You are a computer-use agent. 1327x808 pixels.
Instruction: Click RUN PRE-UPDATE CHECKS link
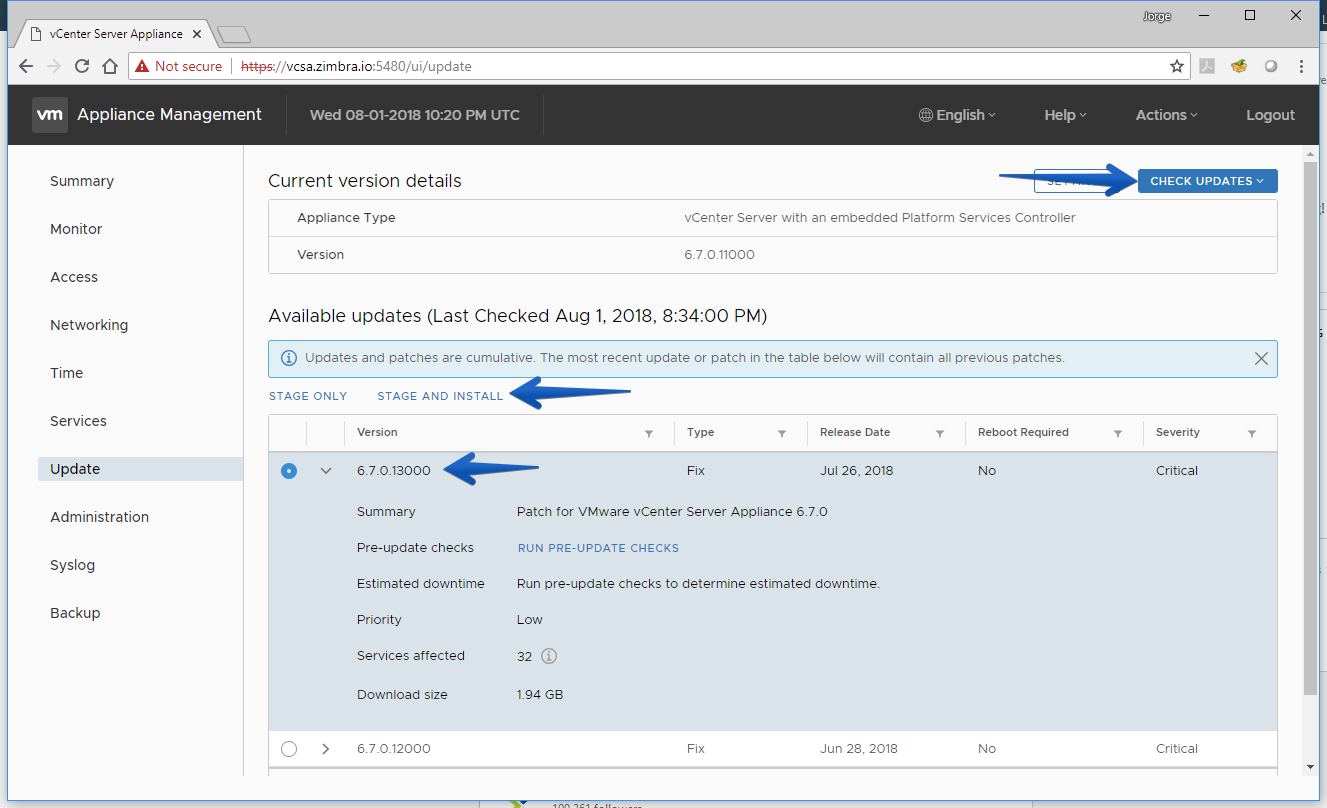pyautogui.click(x=598, y=548)
